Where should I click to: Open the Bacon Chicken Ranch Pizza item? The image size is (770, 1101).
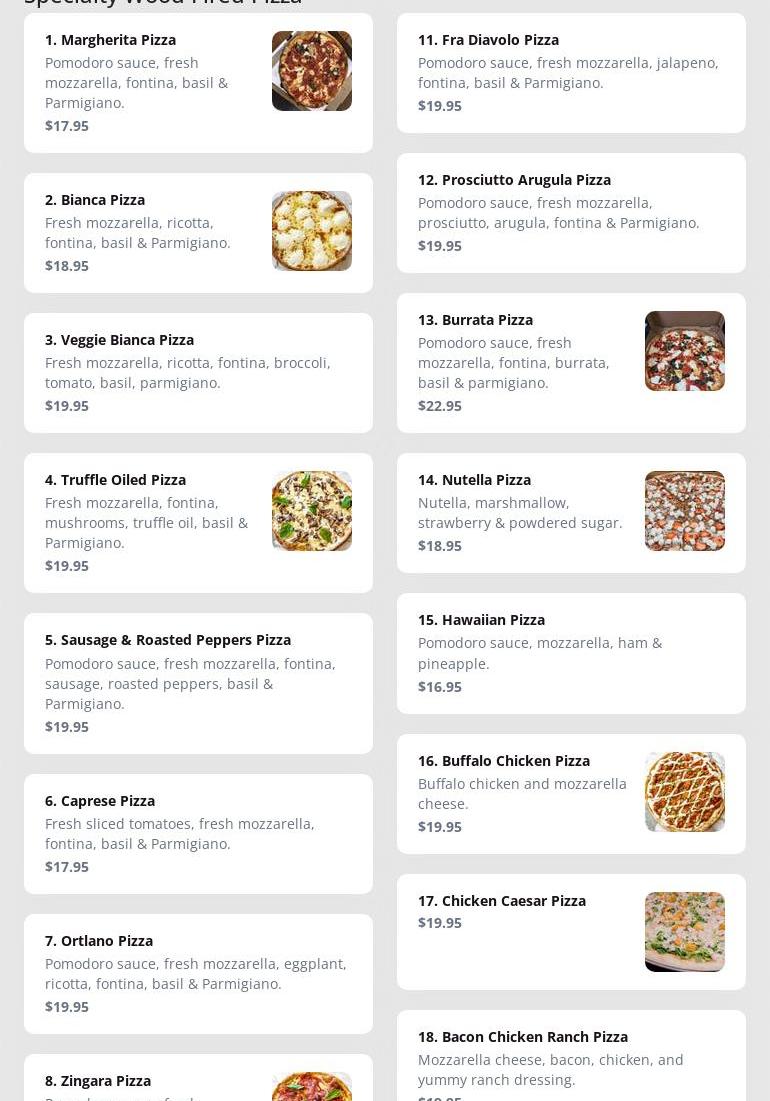(522, 1037)
